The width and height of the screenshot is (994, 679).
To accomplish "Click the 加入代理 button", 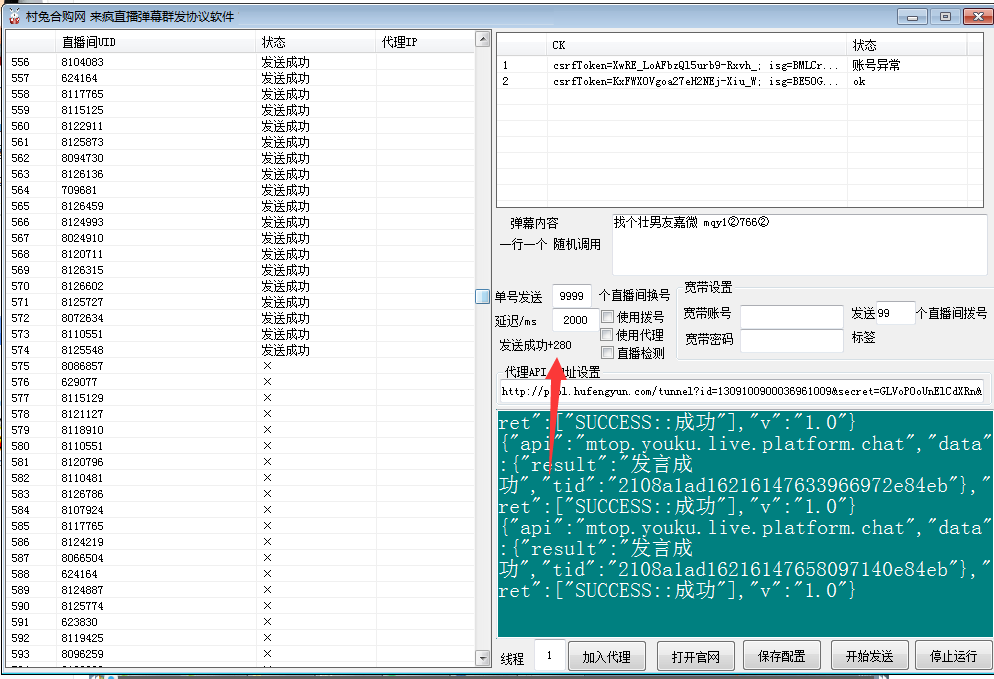I will point(607,657).
